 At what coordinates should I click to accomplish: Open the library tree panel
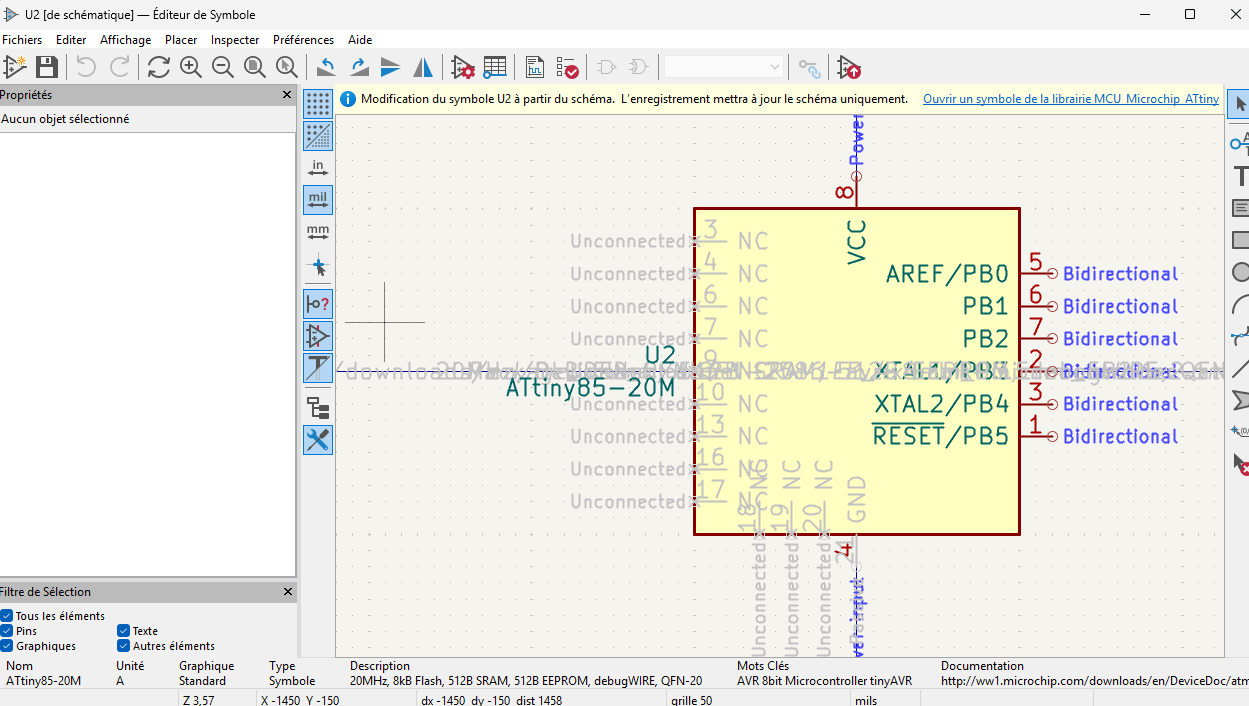tap(318, 408)
